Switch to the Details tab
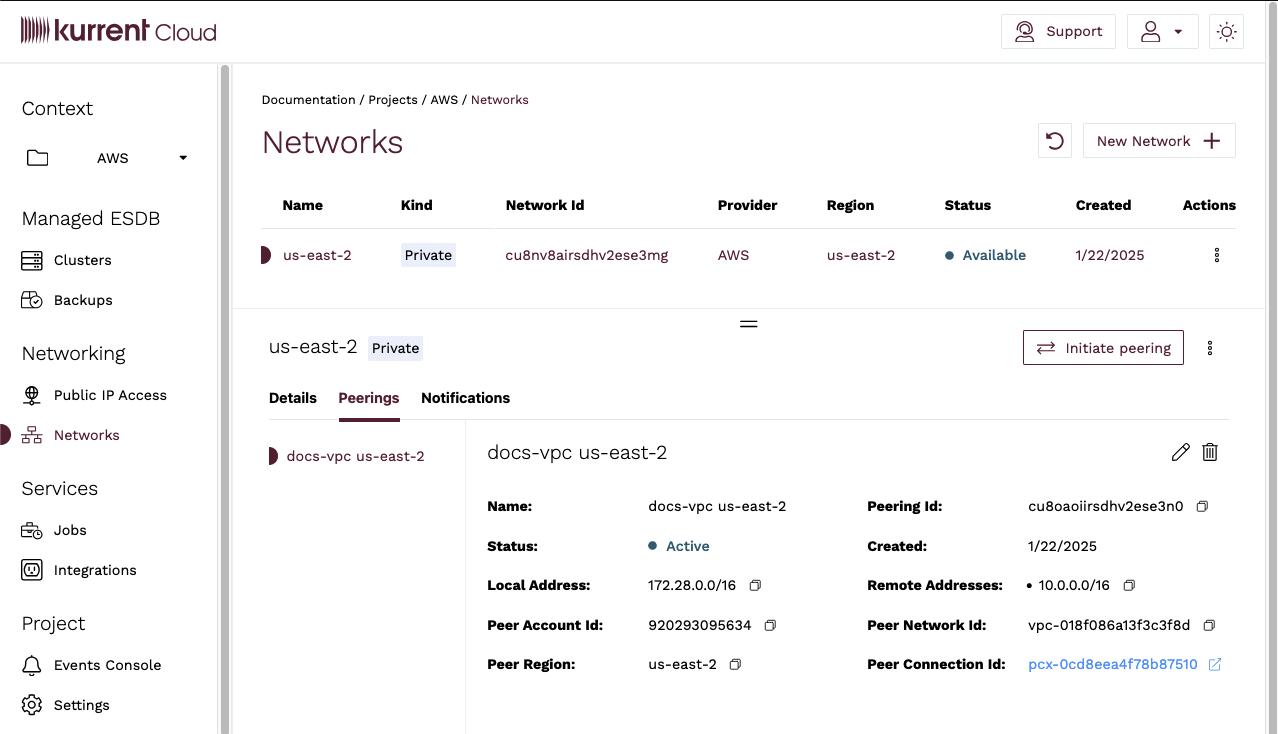 pos(293,398)
